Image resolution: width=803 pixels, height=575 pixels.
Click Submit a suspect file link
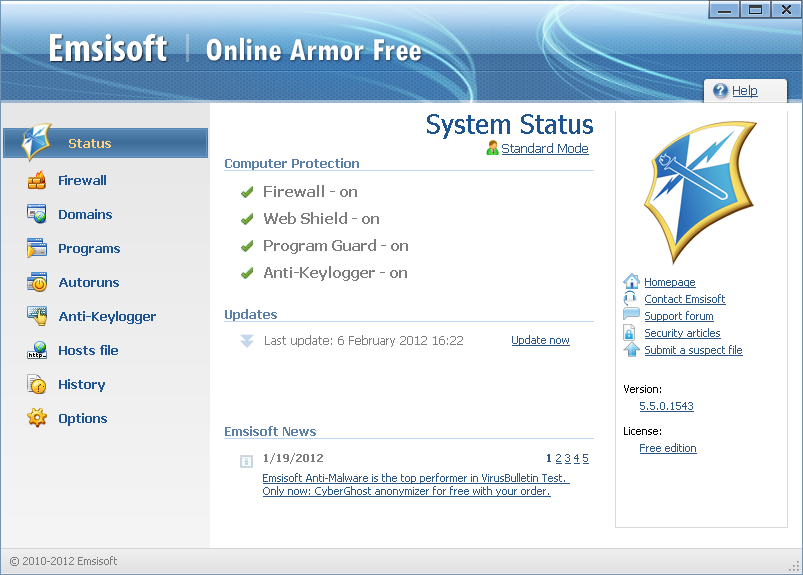[693, 350]
